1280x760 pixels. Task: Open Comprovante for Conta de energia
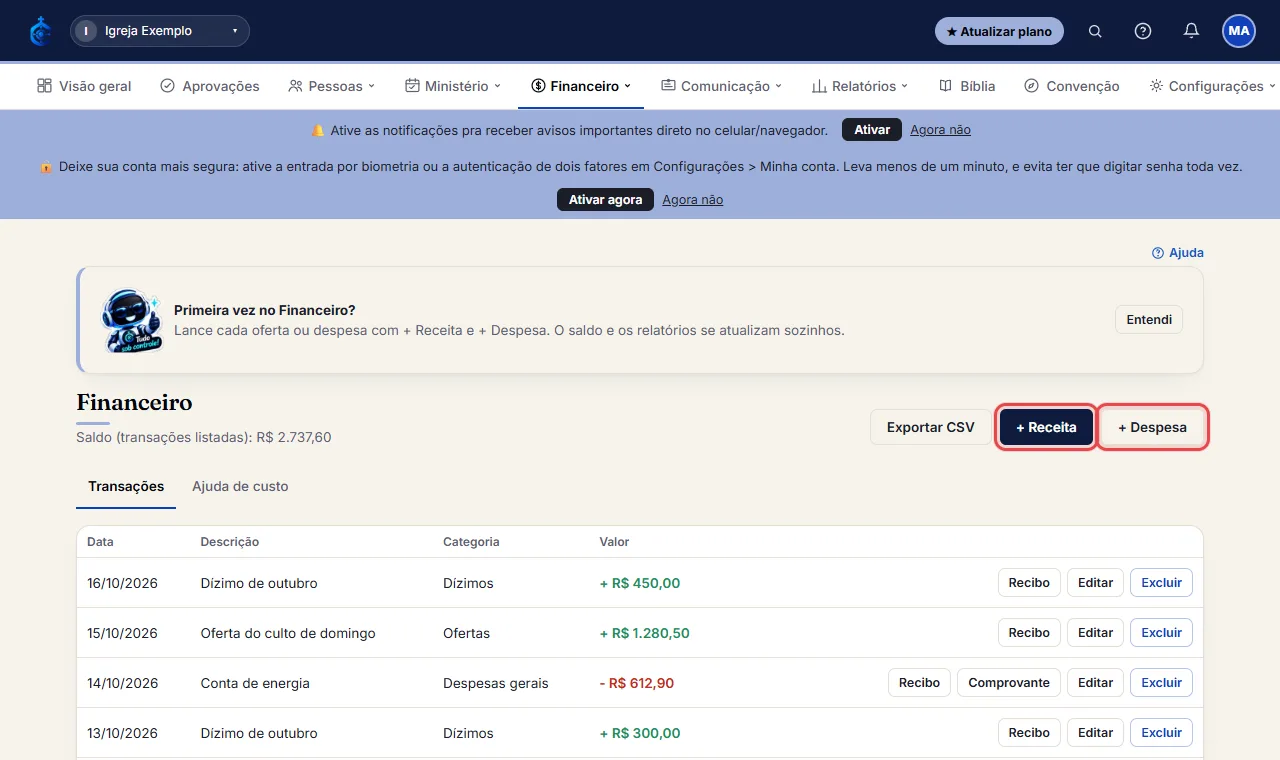[x=1009, y=683]
